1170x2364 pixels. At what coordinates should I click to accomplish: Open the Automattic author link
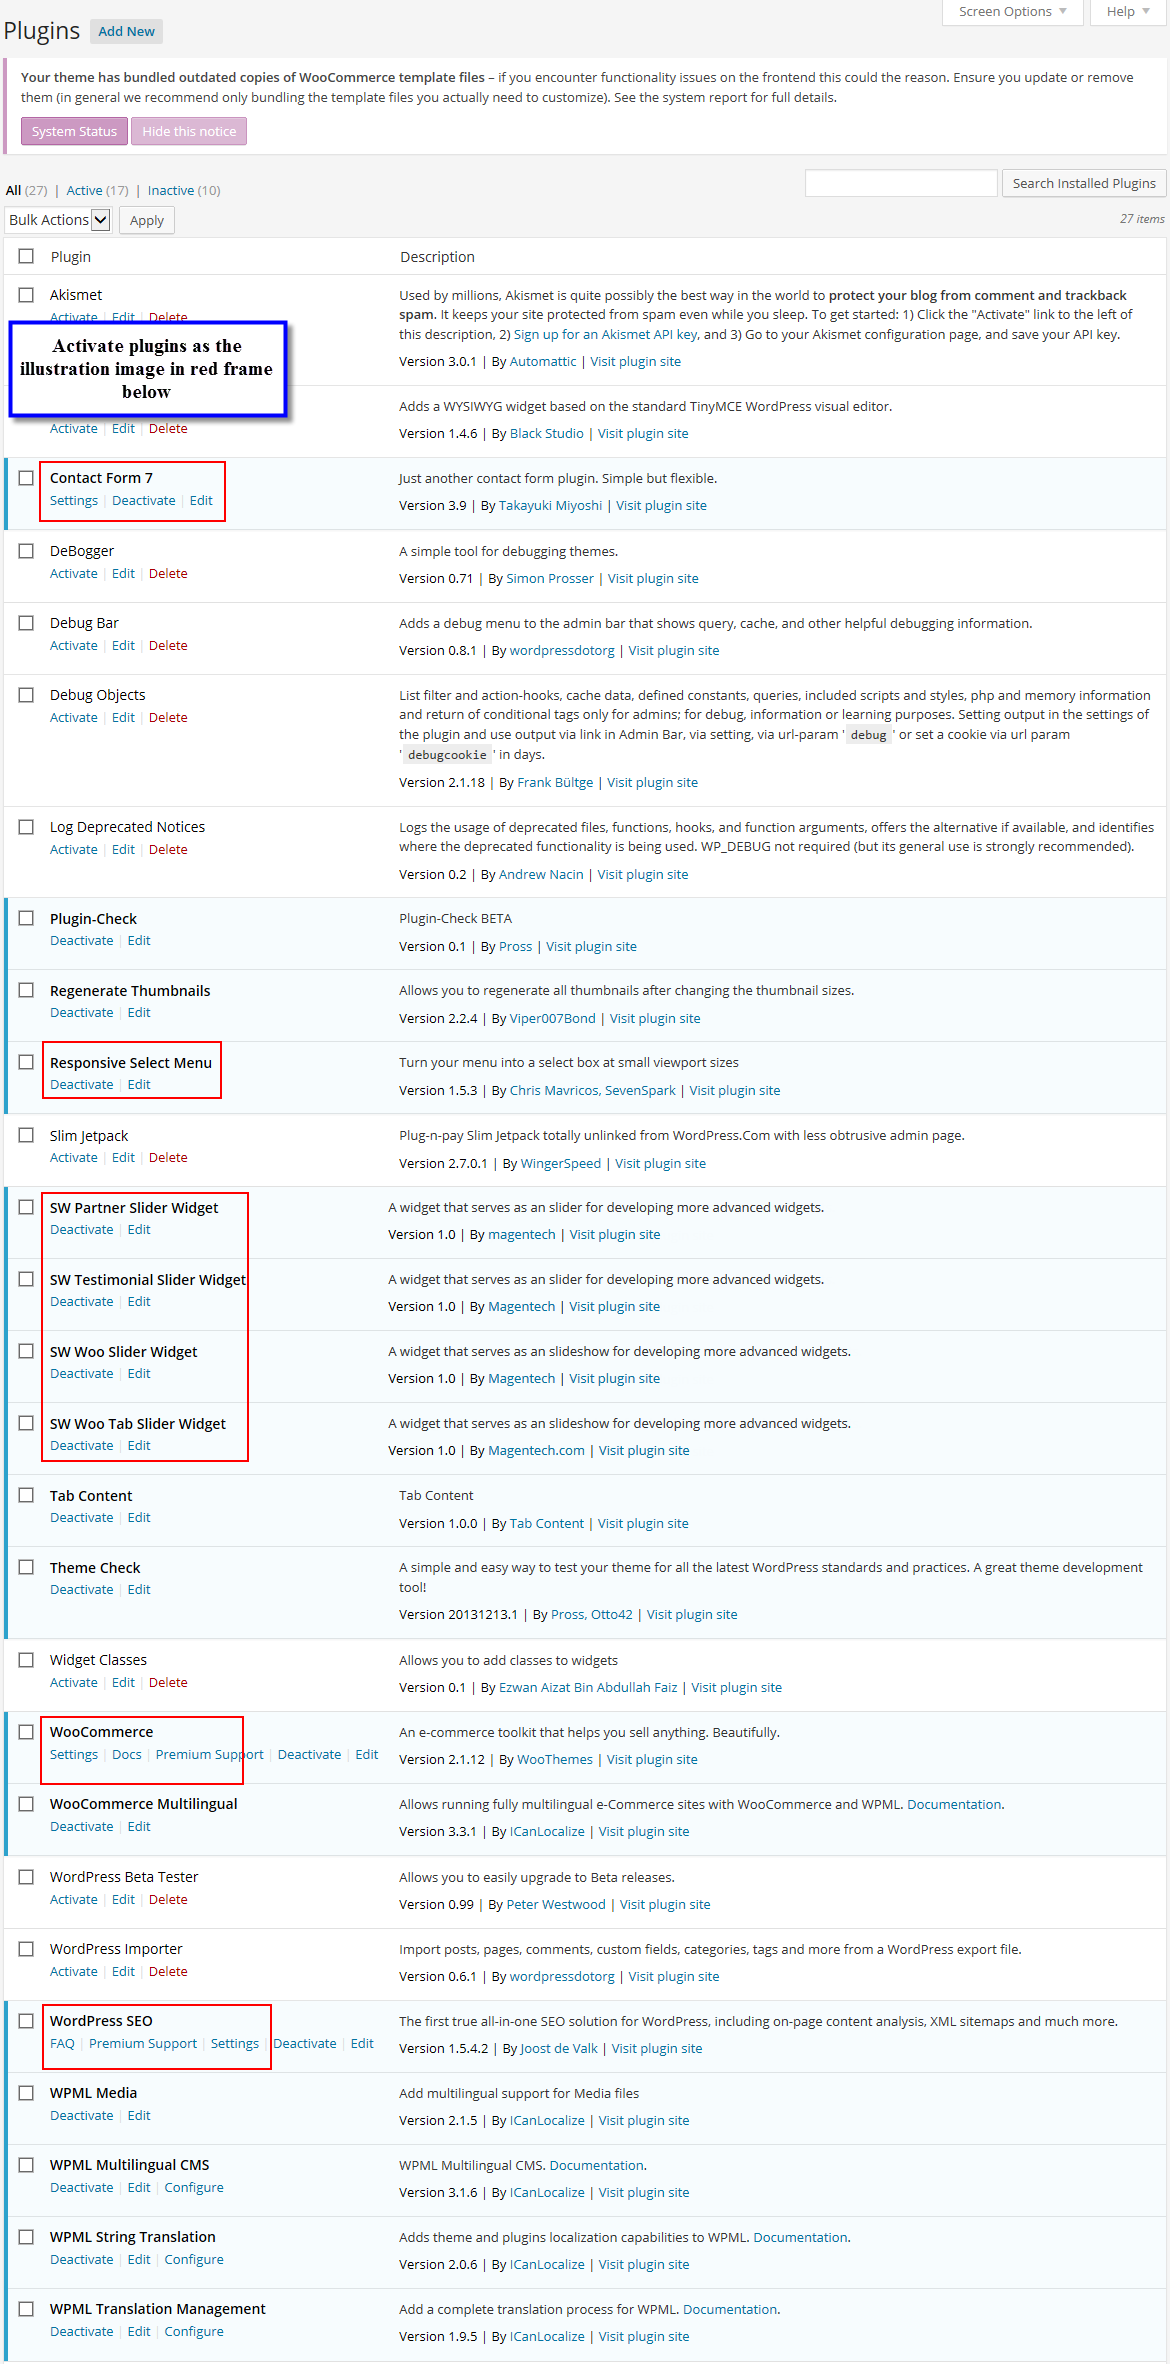pyautogui.click(x=543, y=362)
